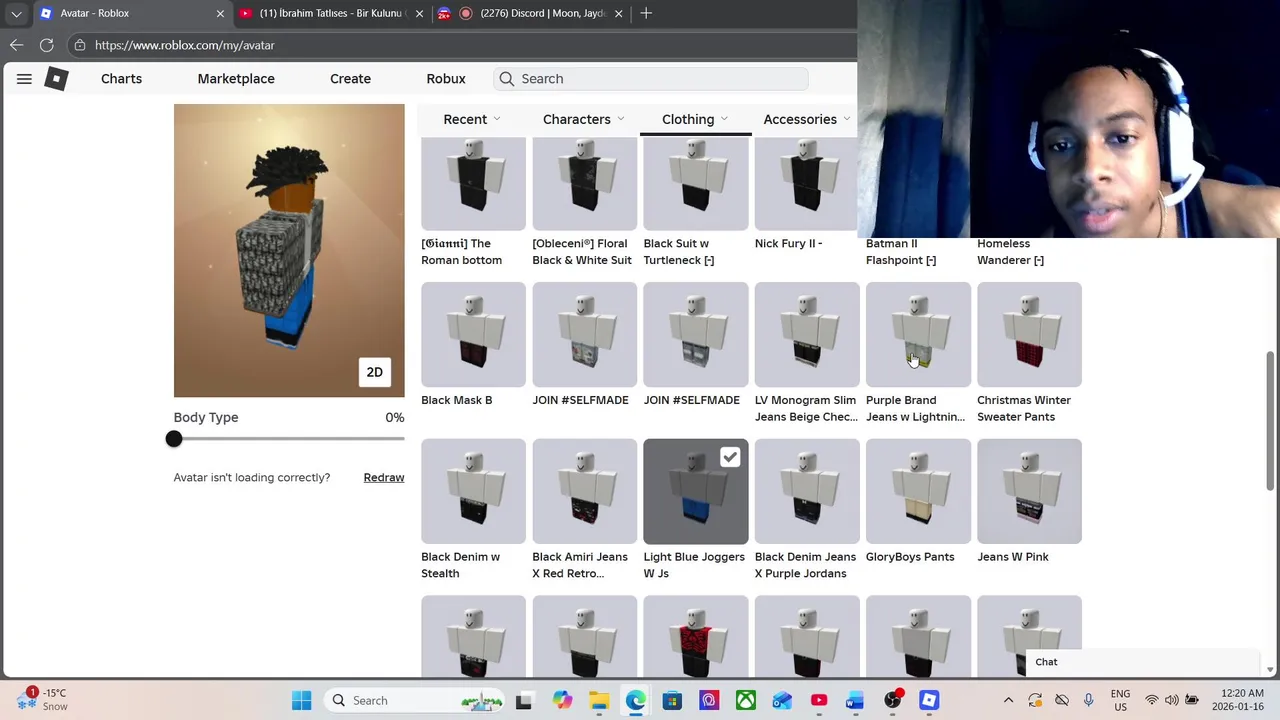This screenshot has width=1280, height=720.
Task: Open the YouTube taskbar icon
Action: [819, 701]
